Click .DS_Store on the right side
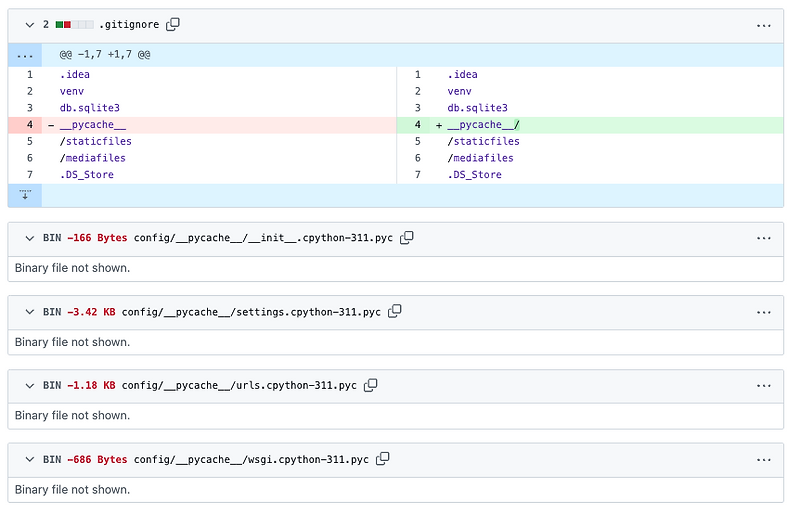 [474, 175]
